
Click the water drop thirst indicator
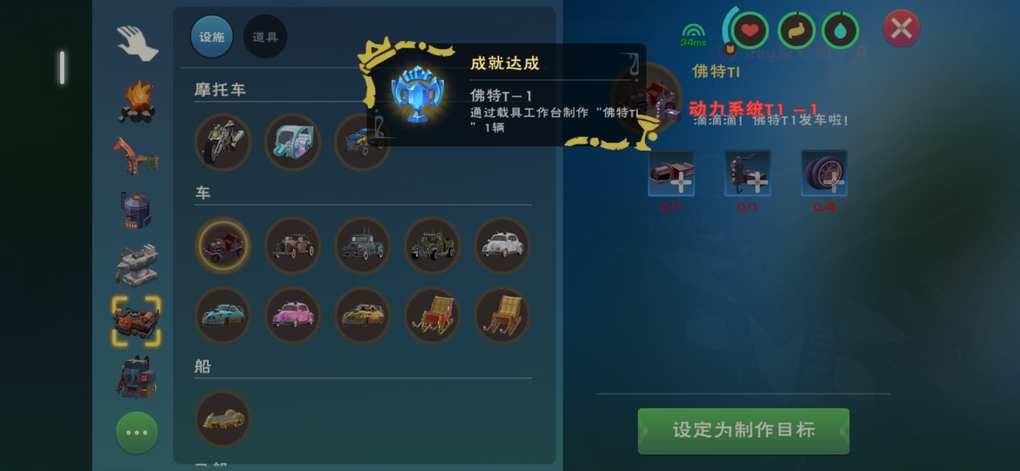point(840,30)
